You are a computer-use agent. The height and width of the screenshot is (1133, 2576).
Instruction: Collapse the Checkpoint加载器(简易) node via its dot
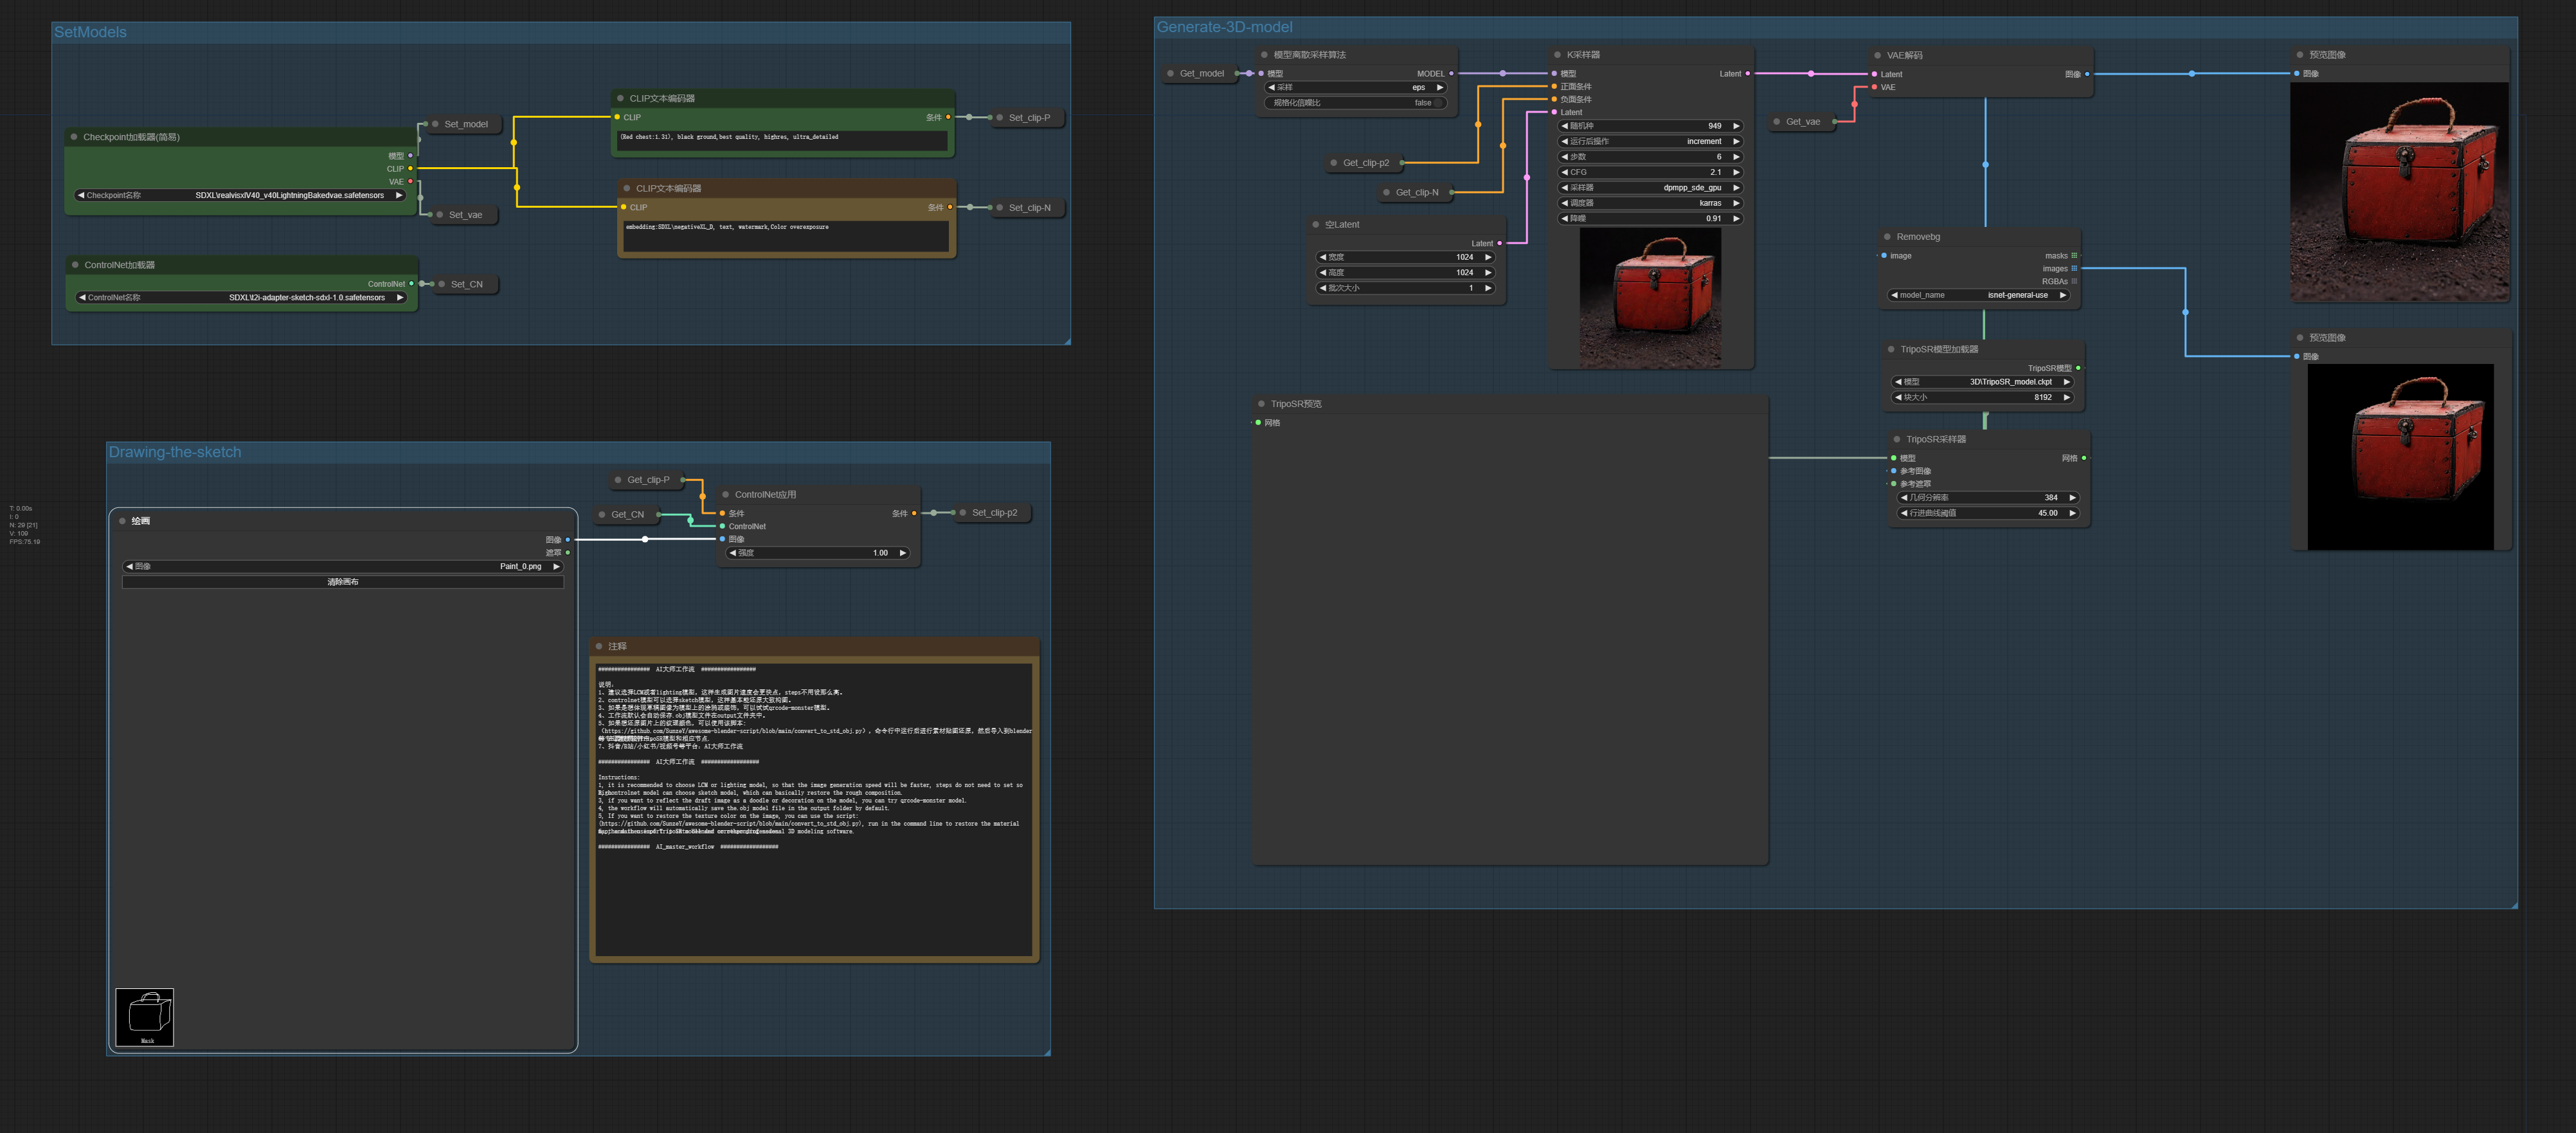(x=74, y=137)
